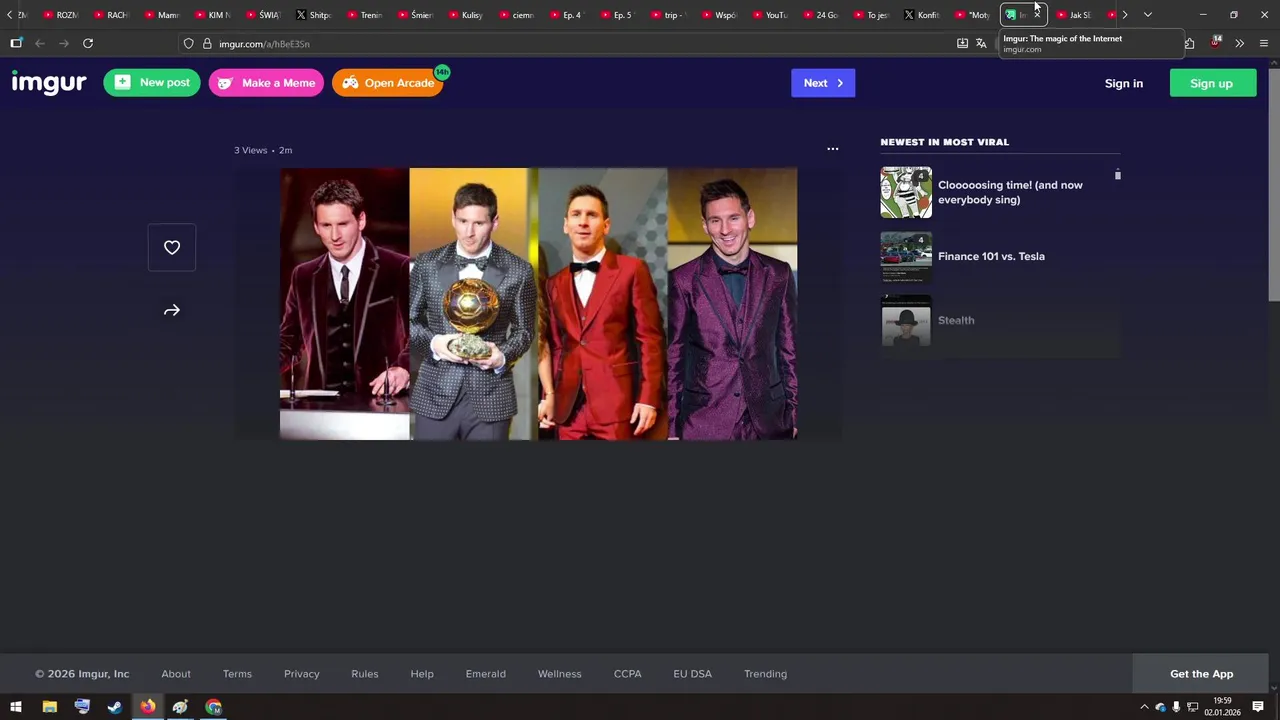Expand the more tools chevrons in toolbar
Screen dimensions: 1280x720
pos(1240,43)
